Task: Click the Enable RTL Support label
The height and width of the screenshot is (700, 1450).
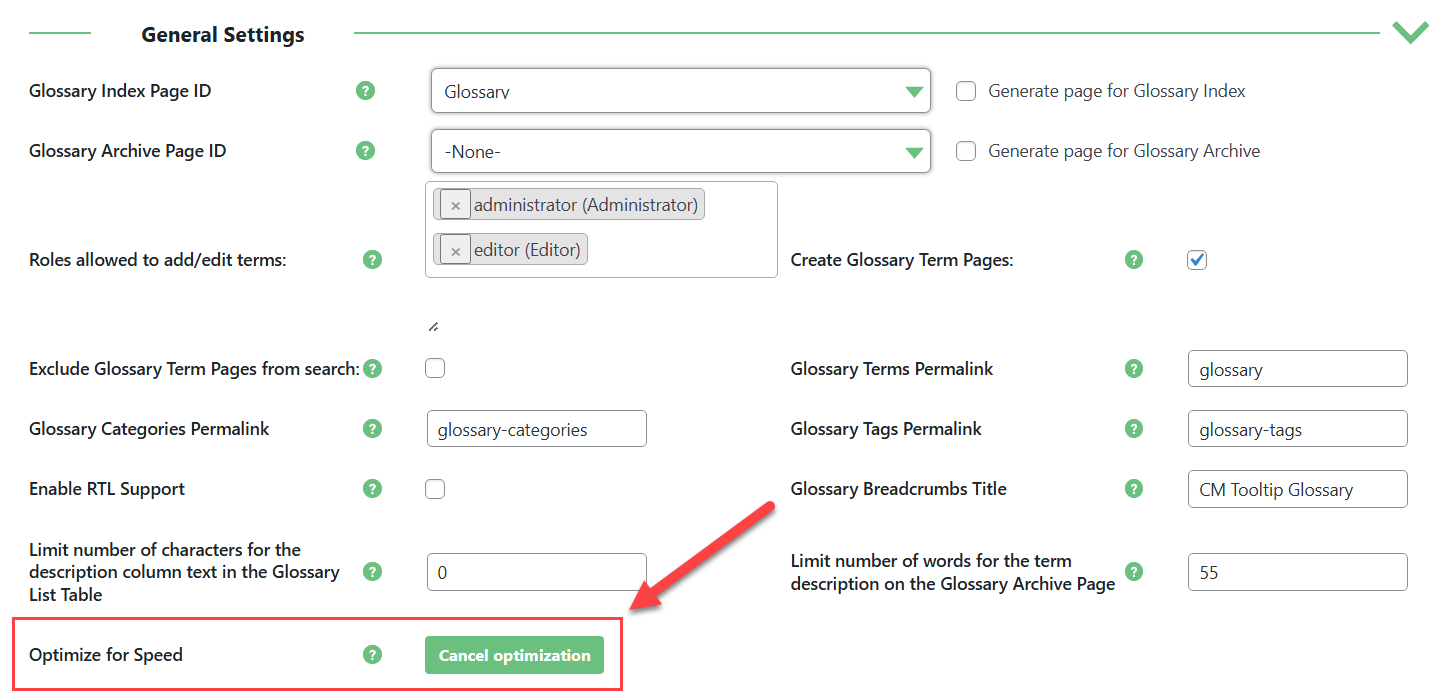Action: (107, 489)
